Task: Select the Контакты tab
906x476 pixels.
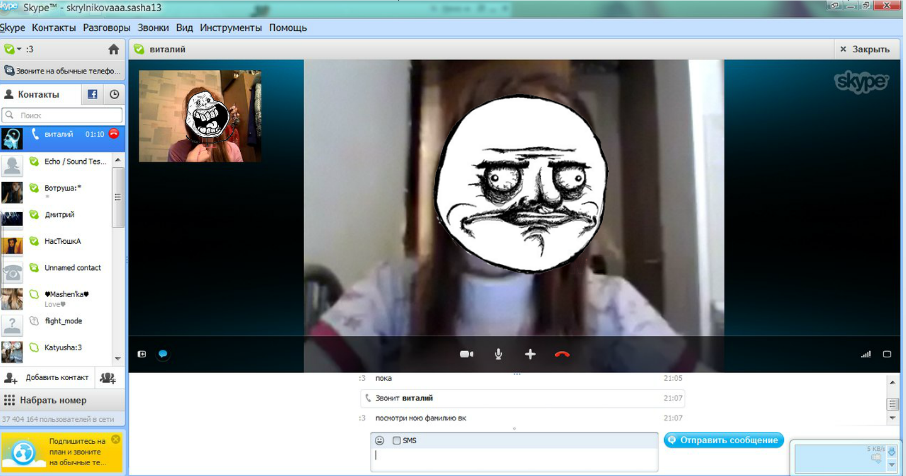Action: pos(38,94)
